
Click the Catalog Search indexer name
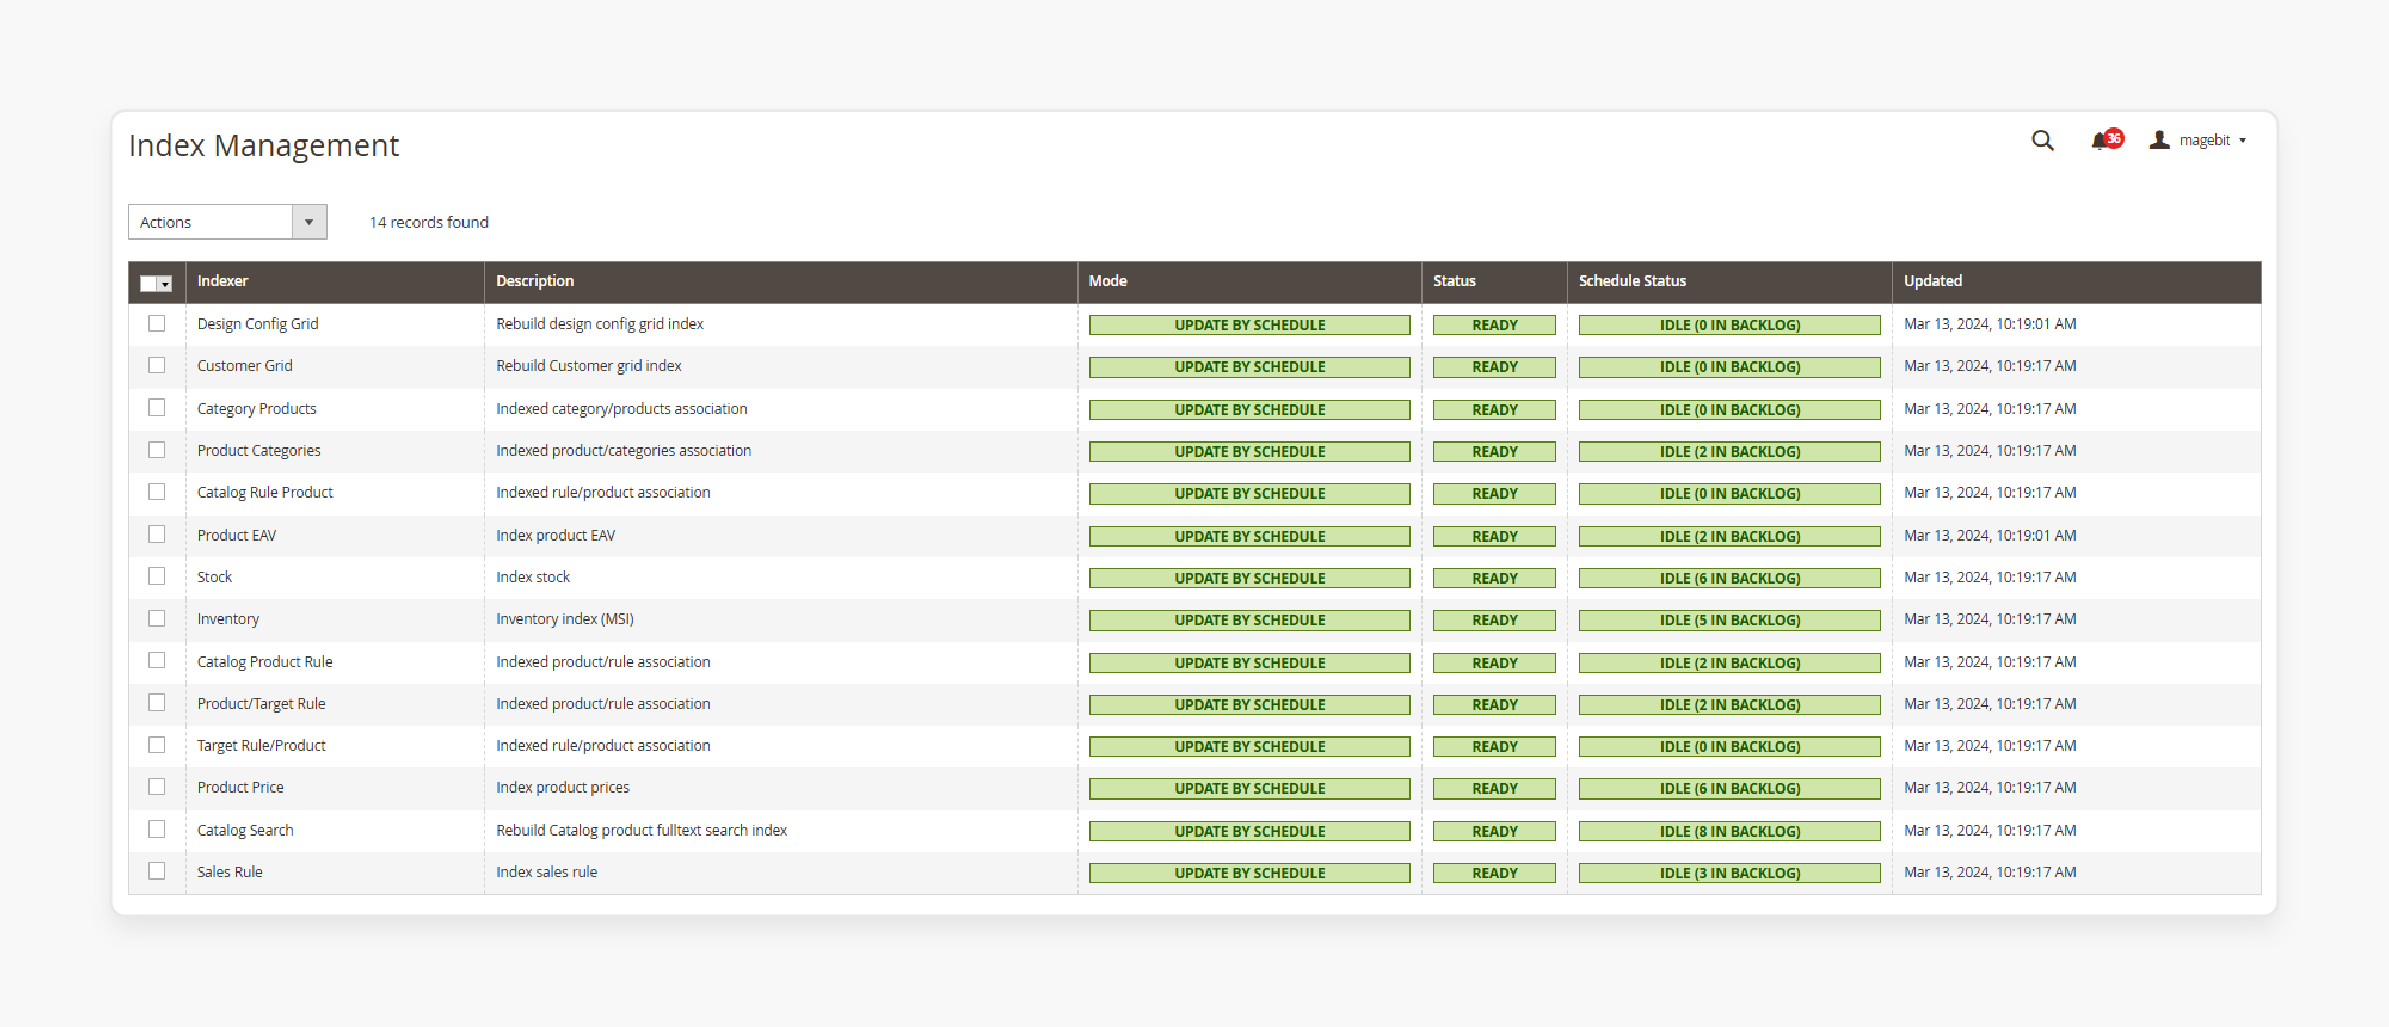245,831
